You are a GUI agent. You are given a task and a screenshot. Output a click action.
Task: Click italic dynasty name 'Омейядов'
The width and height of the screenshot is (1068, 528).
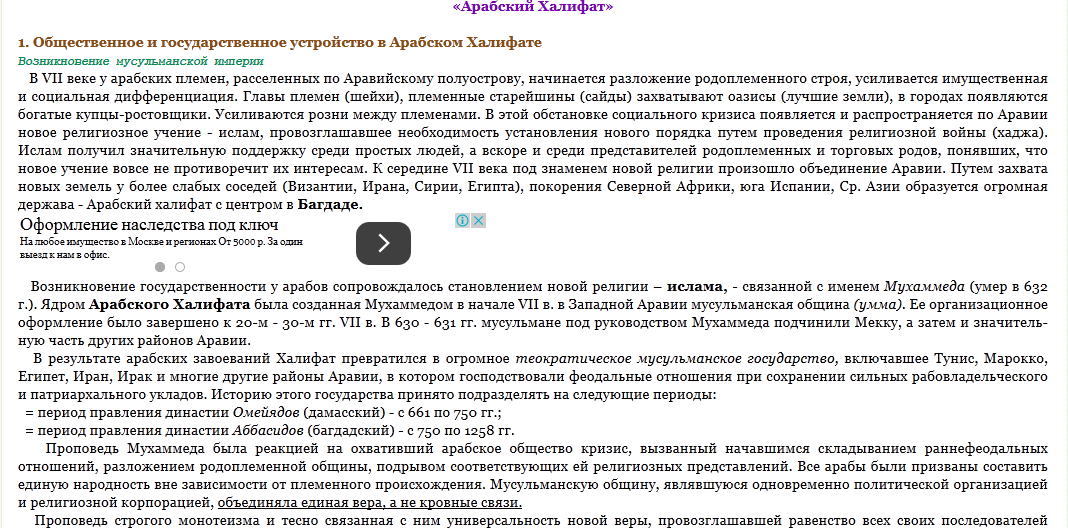coord(266,413)
